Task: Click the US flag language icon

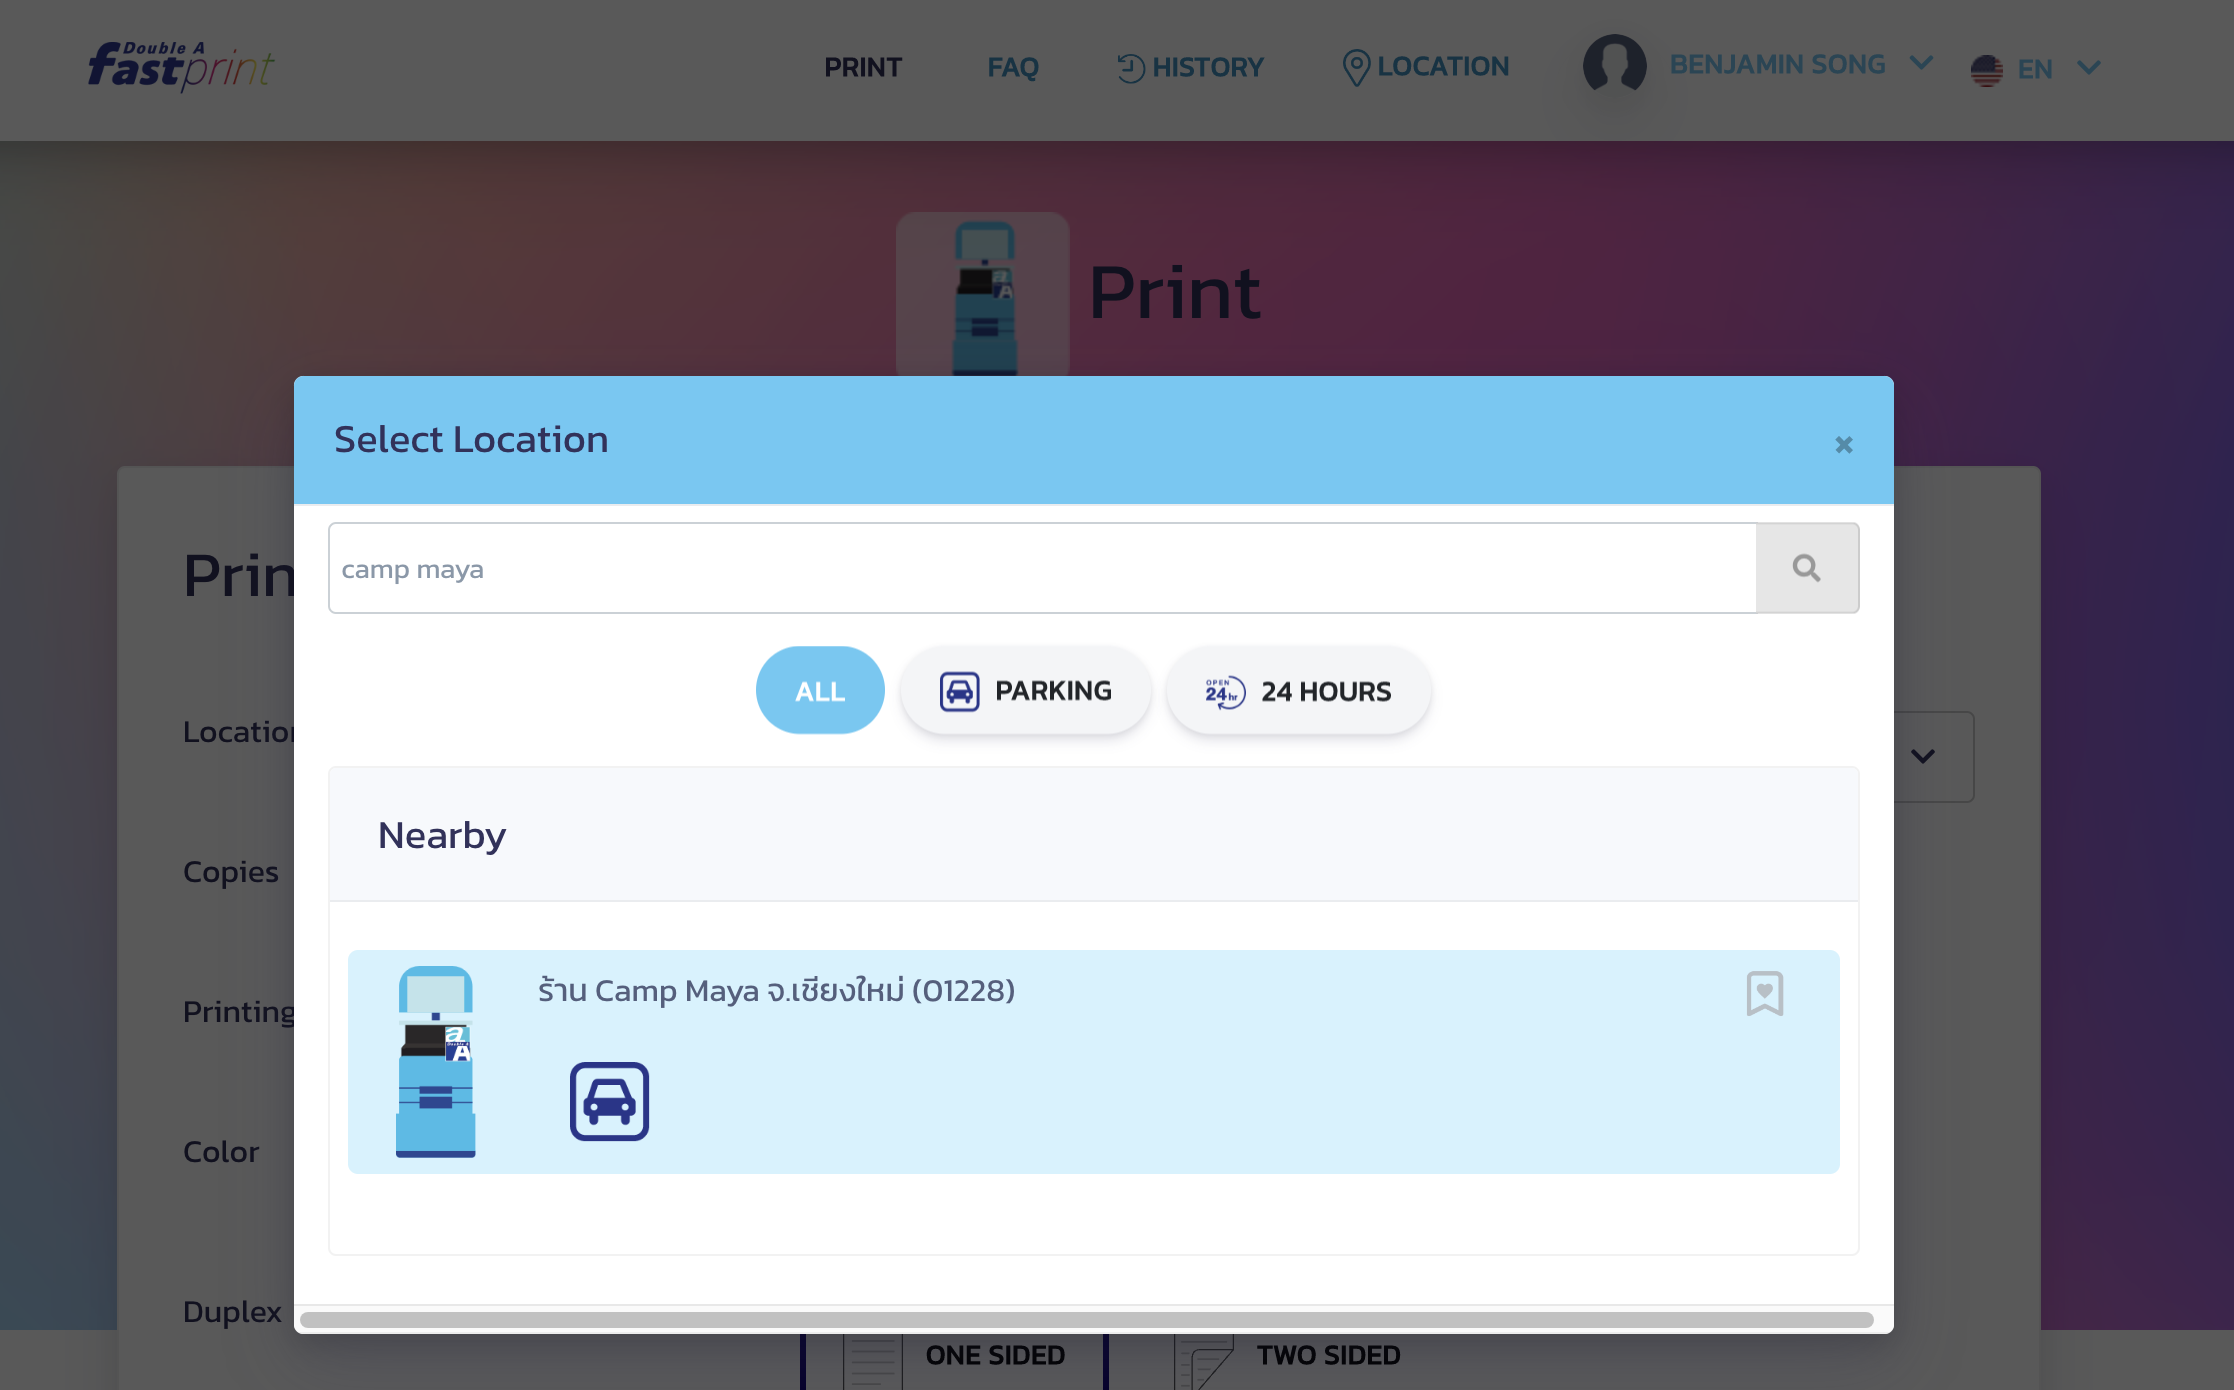Action: tap(1986, 69)
